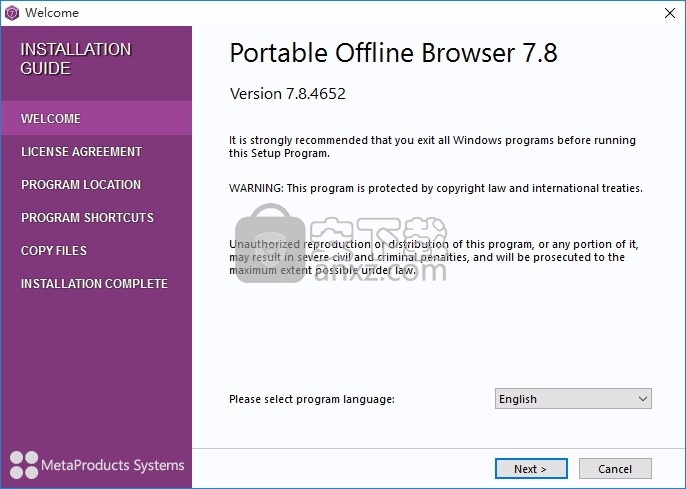This screenshot has width=686, height=489.
Task: Select WELCOME step in sidebar
Action: pyautogui.click(x=96, y=119)
